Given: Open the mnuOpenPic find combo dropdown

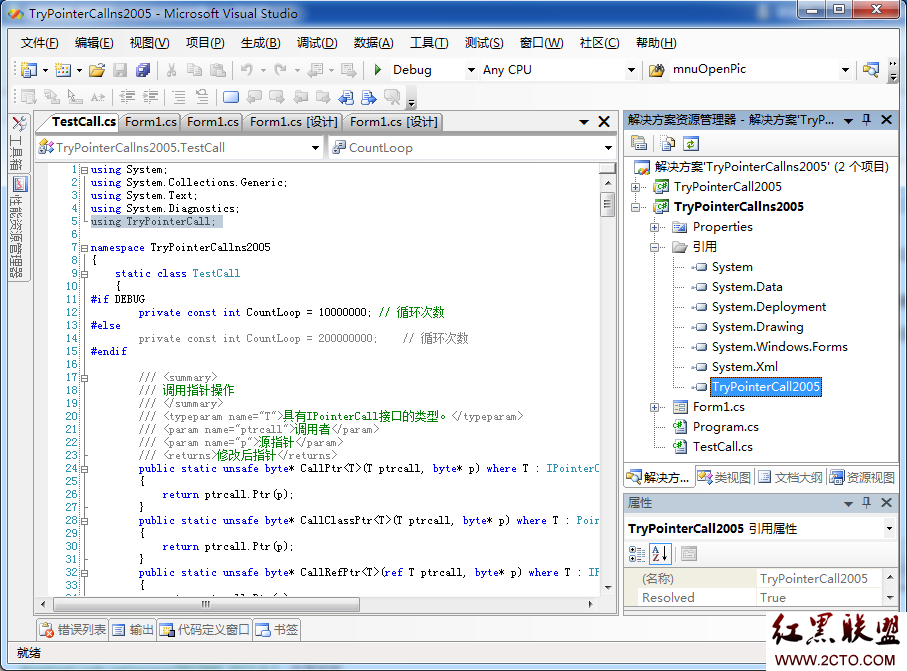Looking at the screenshot, I should pos(845,70).
